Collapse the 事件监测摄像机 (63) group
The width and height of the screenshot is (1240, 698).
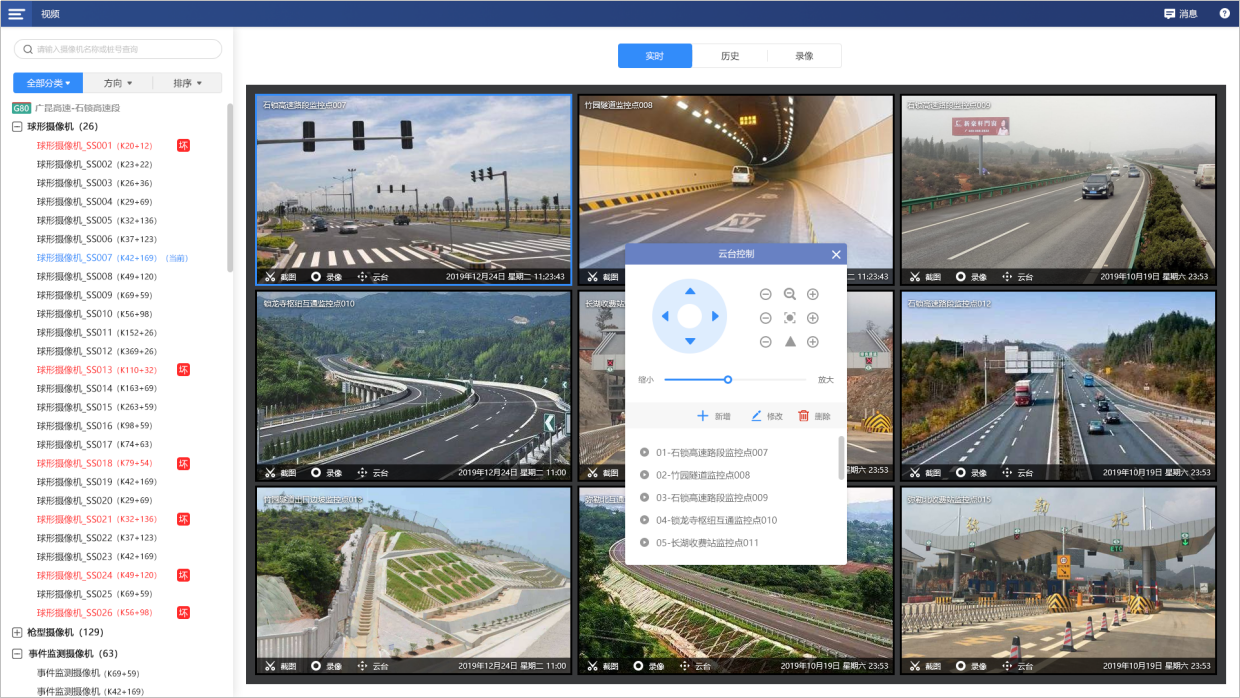(x=17, y=653)
